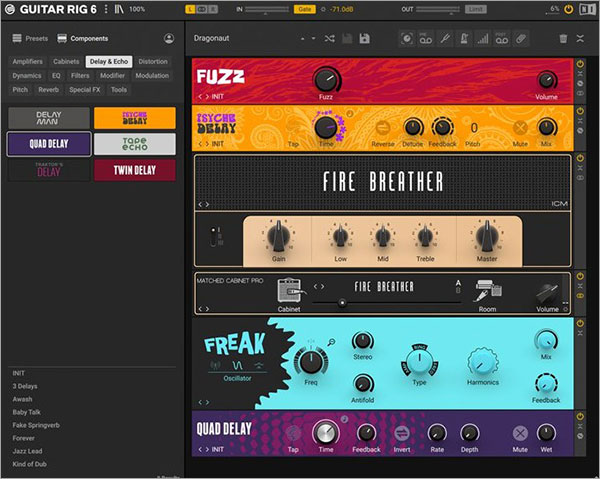
Task: Step Fuzz preset with arrows near INIT
Action: [204, 97]
